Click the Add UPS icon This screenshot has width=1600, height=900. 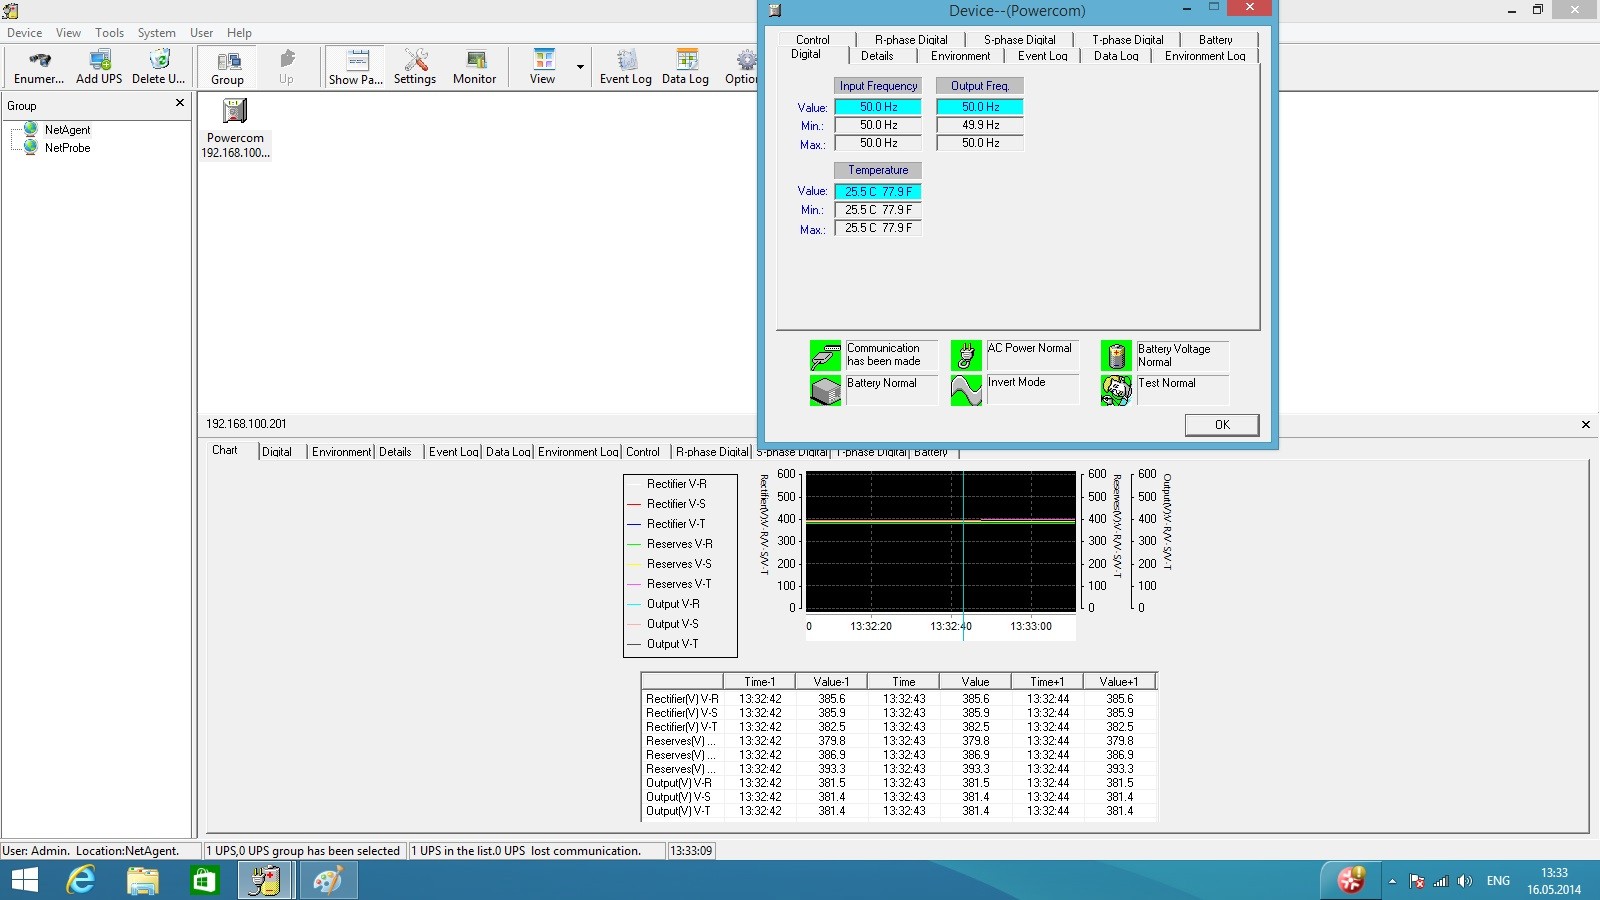click(x=99, y=67)
